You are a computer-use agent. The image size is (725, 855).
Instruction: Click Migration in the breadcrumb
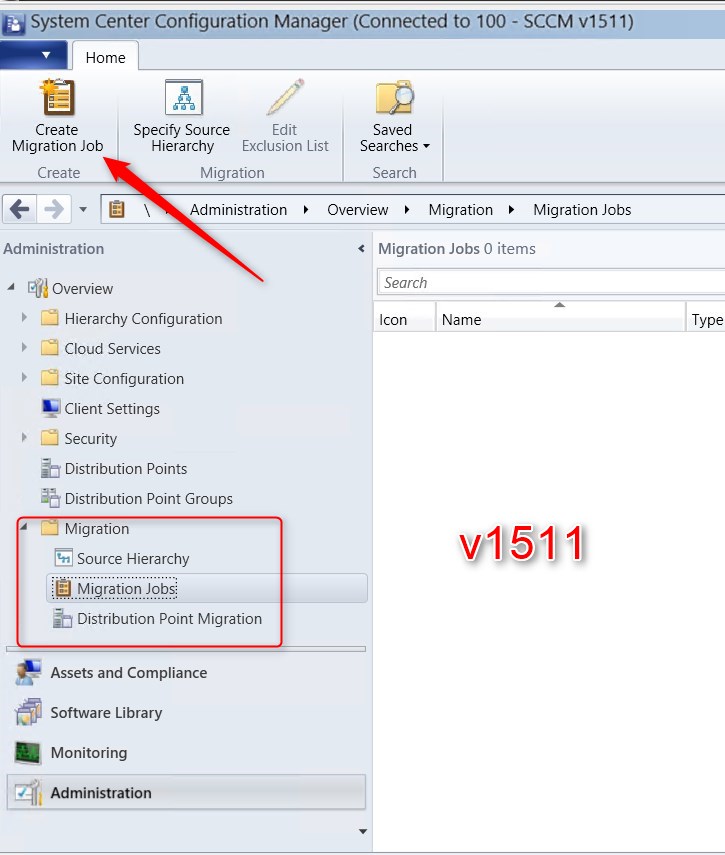click(x=461, y=210)
